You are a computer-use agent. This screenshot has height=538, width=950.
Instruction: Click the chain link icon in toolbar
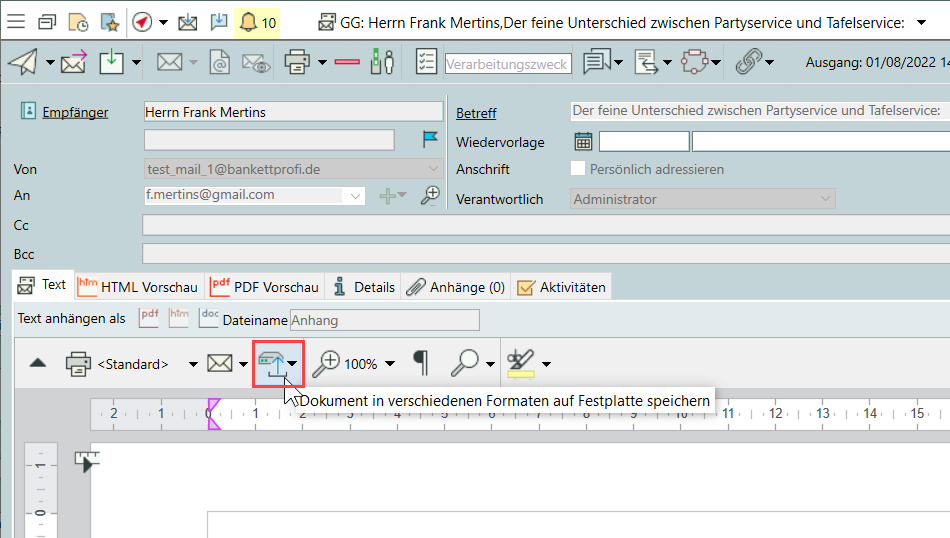tap(746, 62)
